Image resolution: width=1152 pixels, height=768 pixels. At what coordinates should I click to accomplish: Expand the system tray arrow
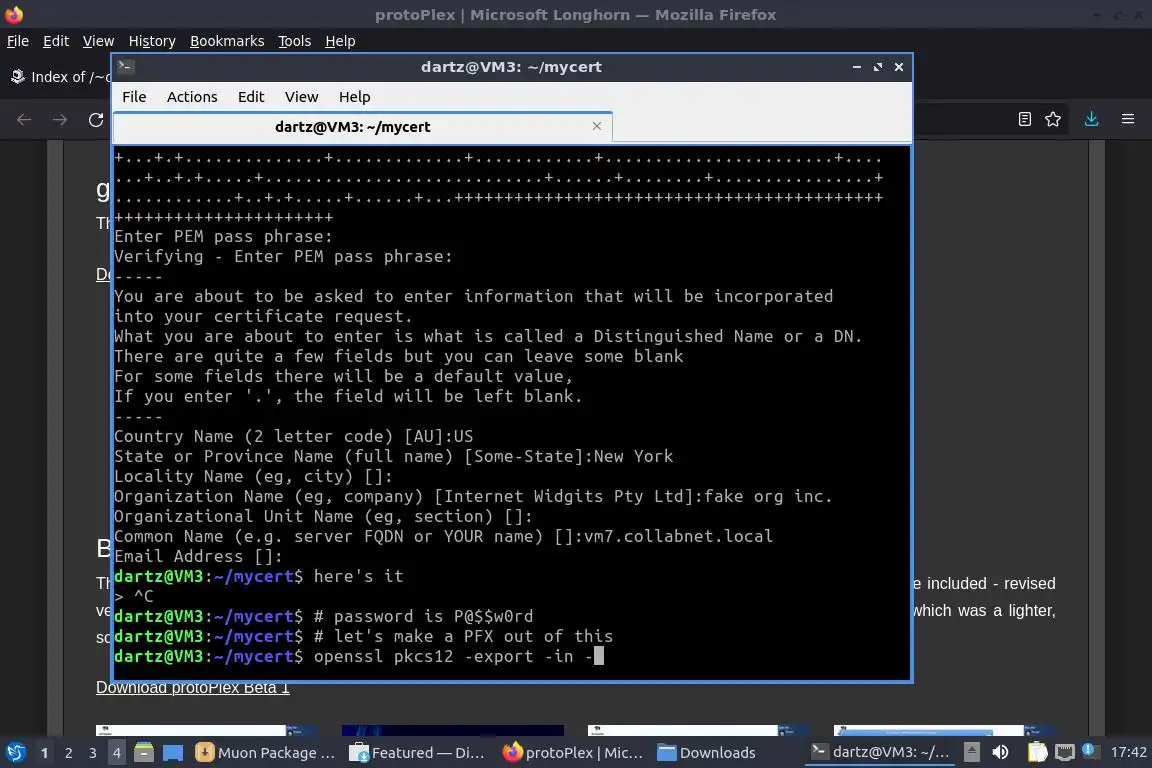tap(971, 752)
